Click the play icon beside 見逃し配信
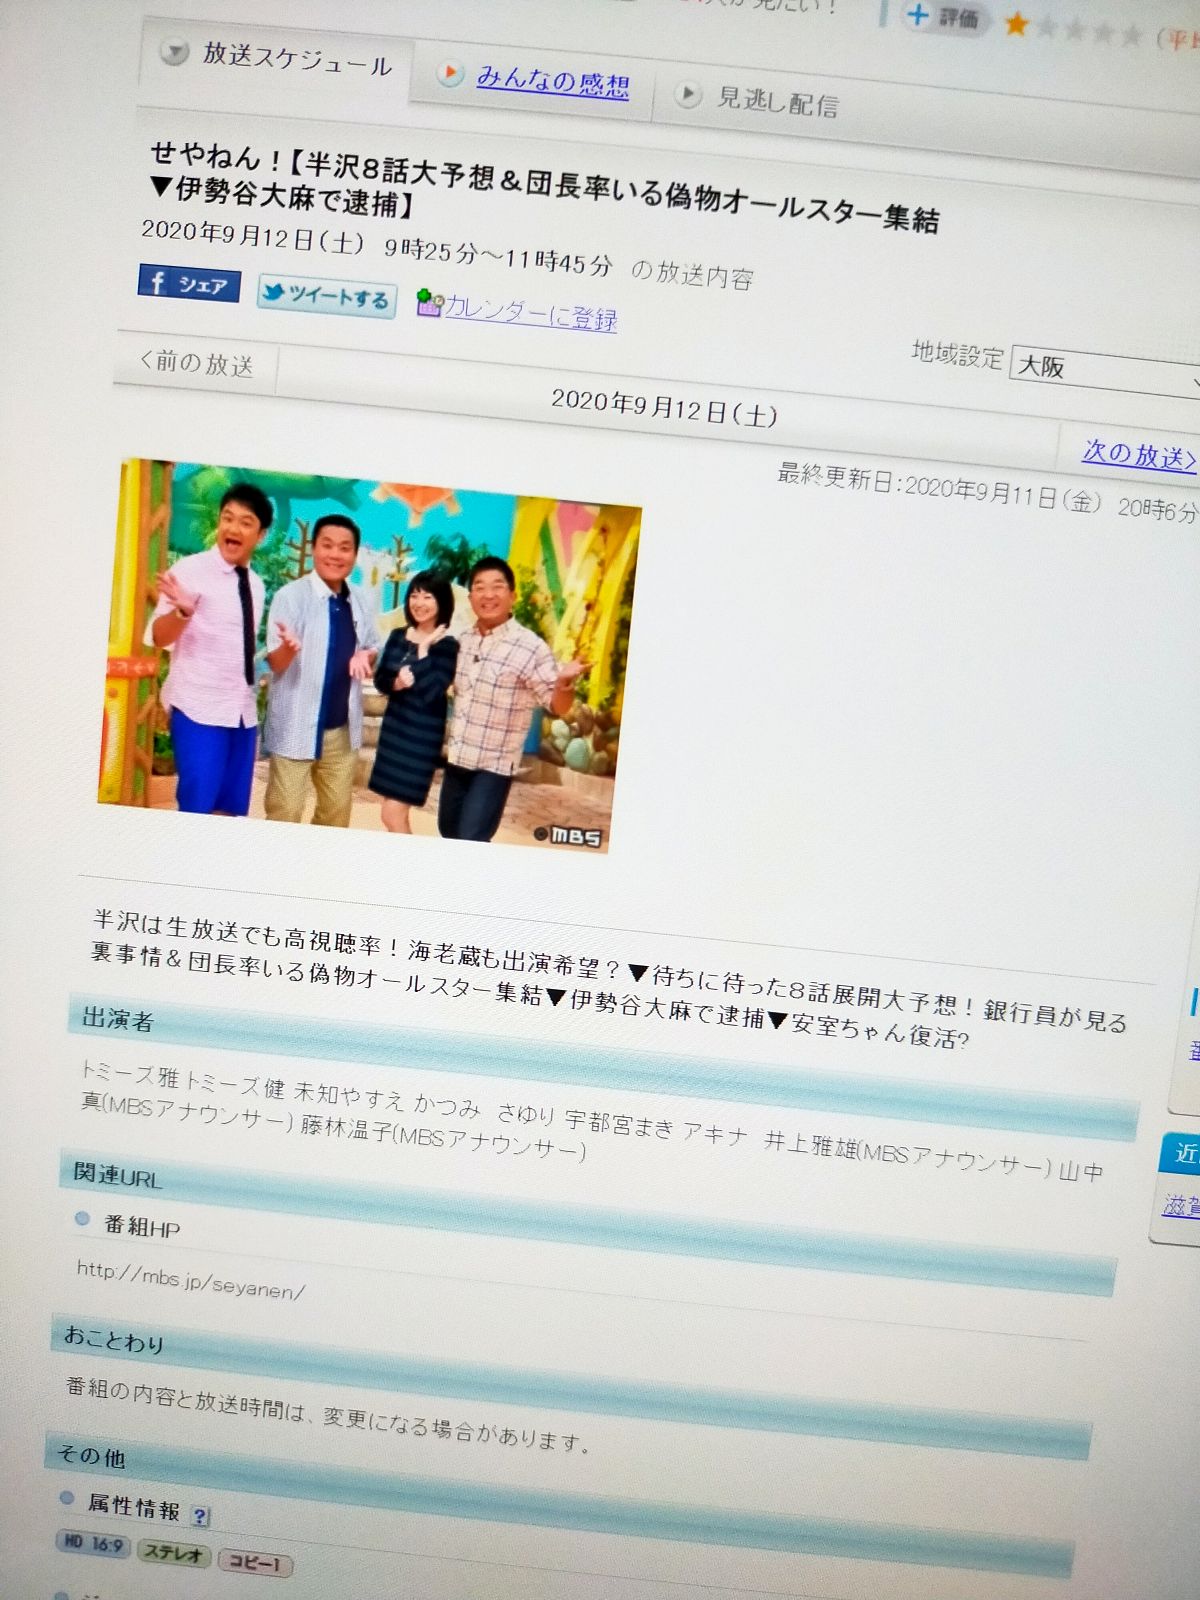This screenshot has width=1200, height=1600. click(x=687, y=94)
